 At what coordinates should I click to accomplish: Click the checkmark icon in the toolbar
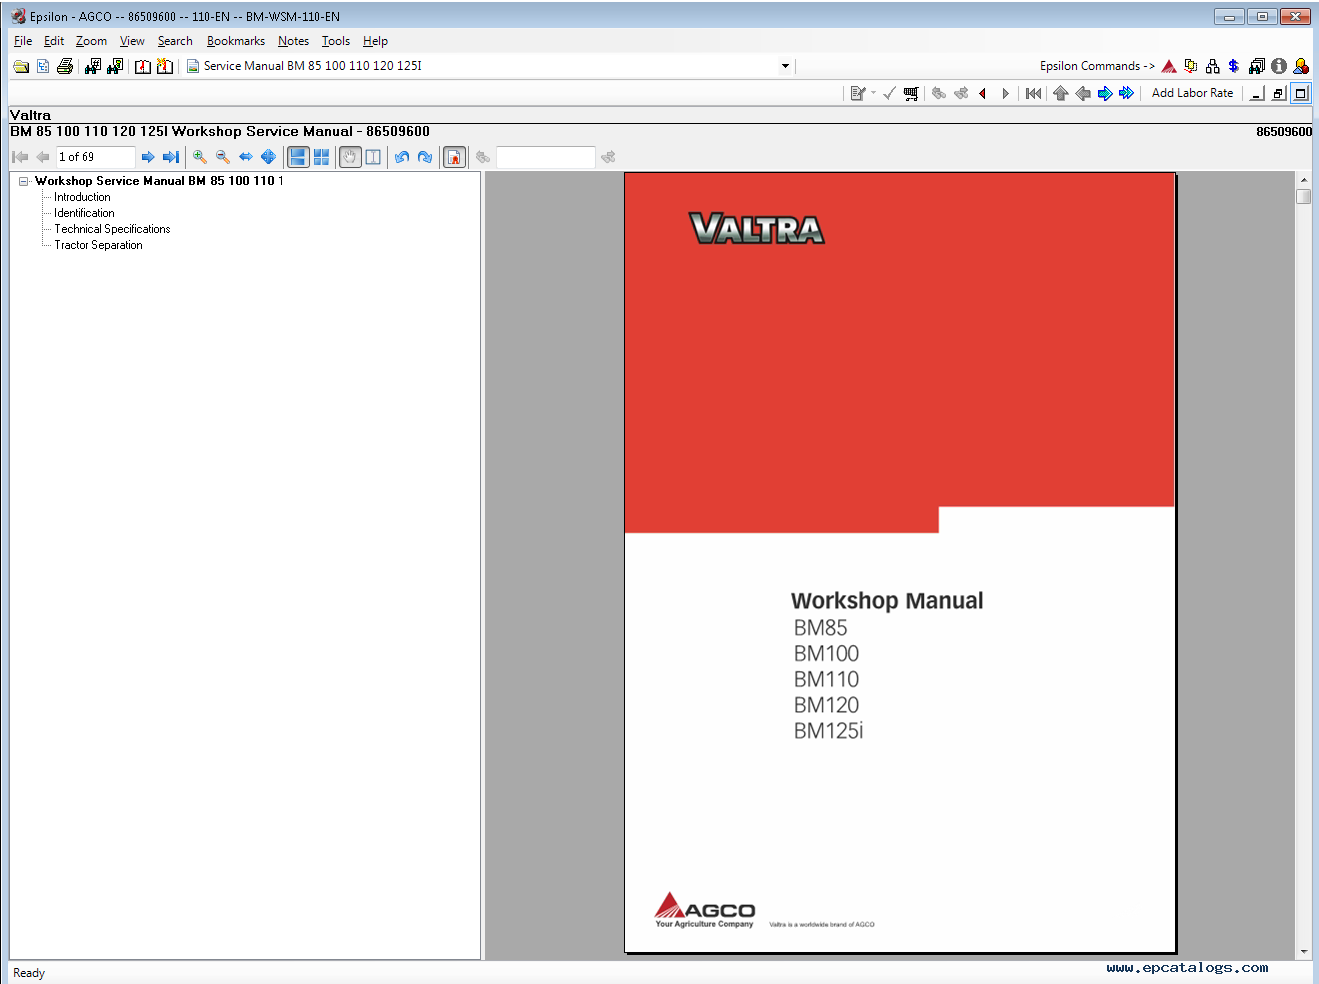889,93
